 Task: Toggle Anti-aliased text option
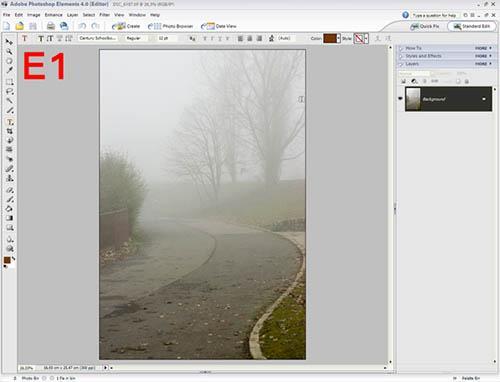click(192, 39)
